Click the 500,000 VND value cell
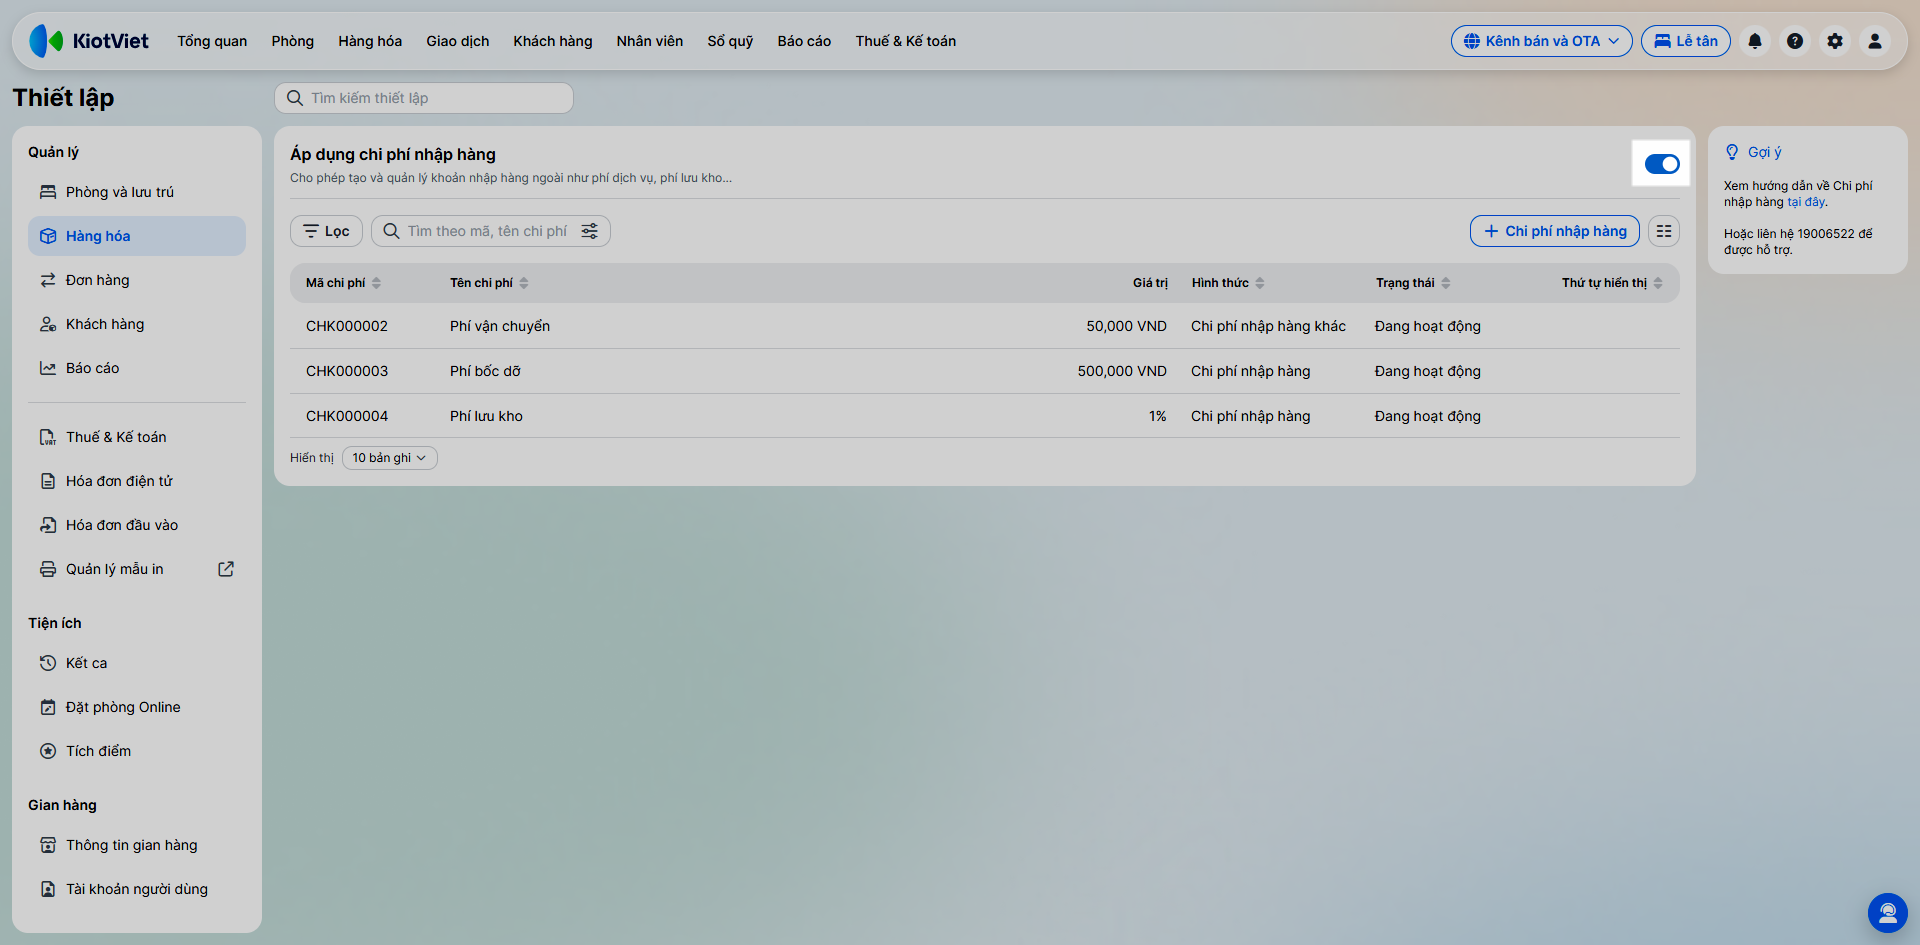This screenshot has width=1920, height=945. [1122, 371]
